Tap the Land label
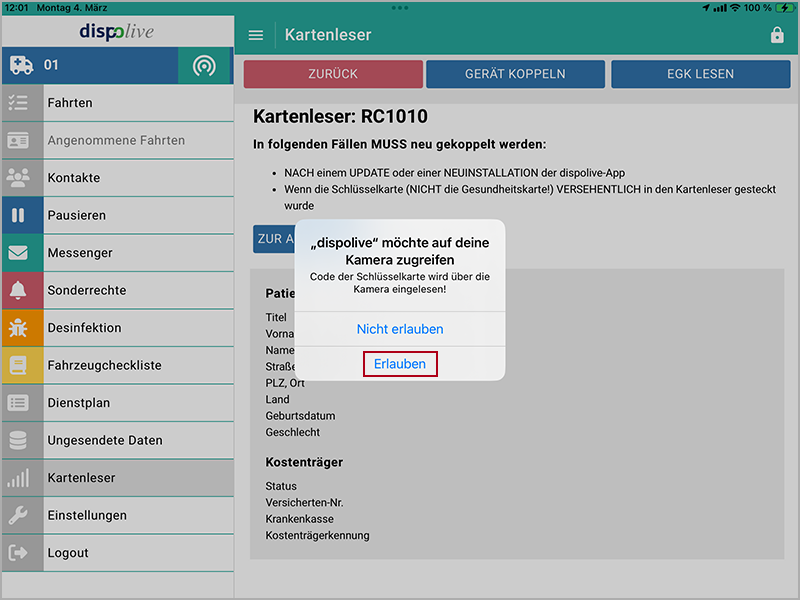The height and width of the screenshot is (600, 800). 278,399
